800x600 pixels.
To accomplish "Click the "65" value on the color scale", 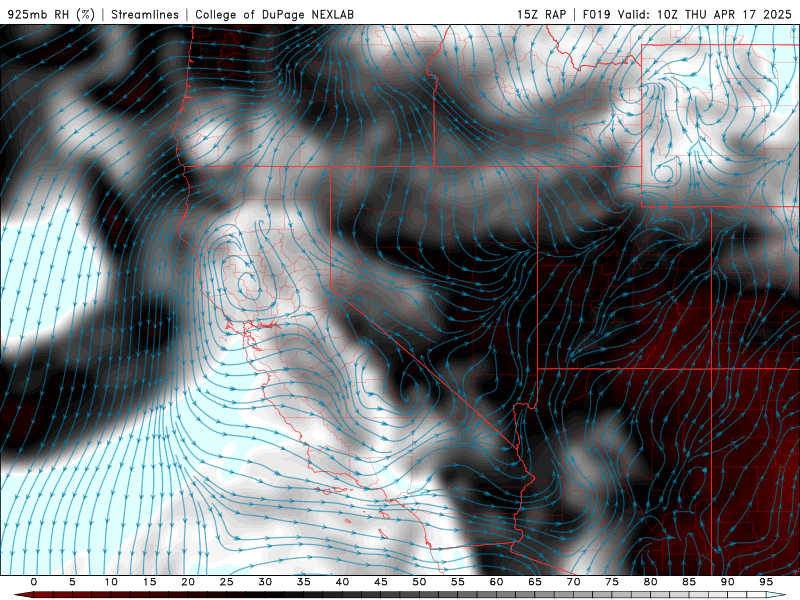I will [x=535, y=582].
